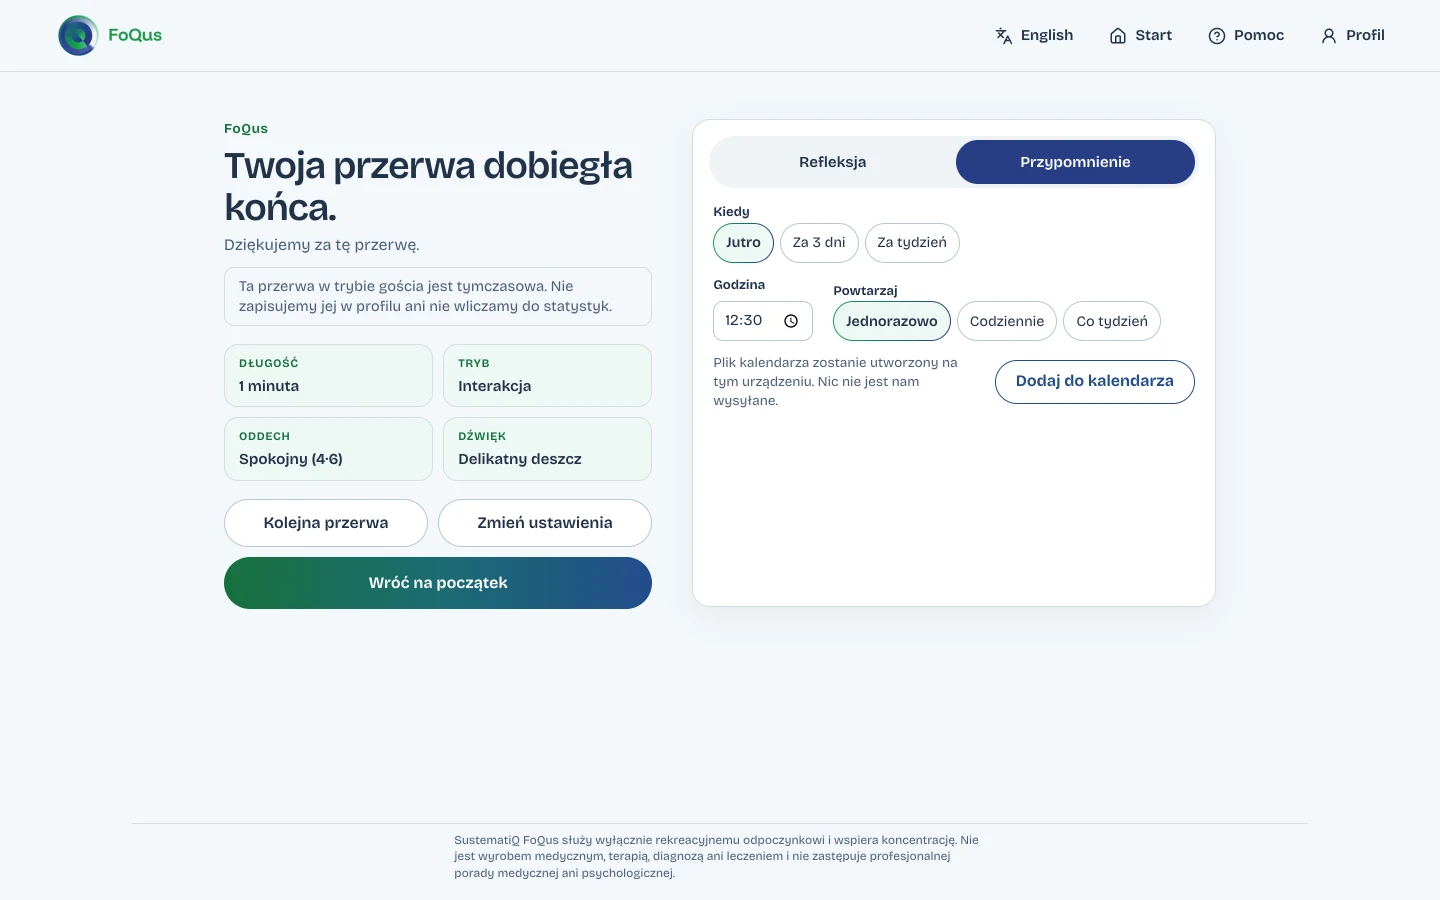The width and height of the screenshot is (1440, 900).
Task: Open Zmień ustawienia
Action: [545, 523]
